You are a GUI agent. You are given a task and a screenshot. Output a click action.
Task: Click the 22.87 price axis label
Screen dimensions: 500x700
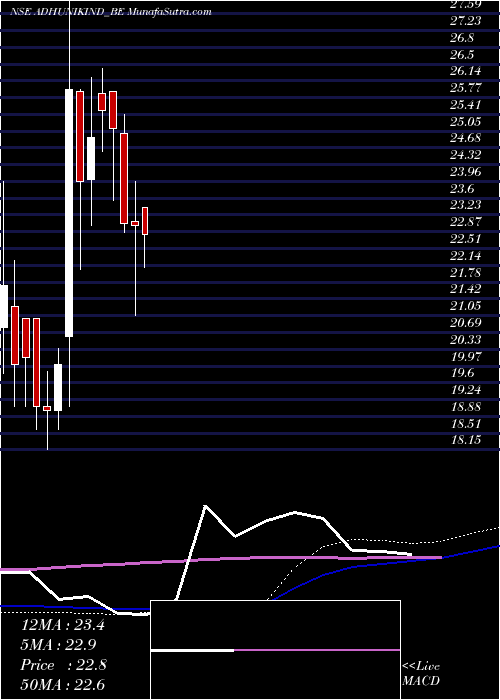[x=465, y=222]
